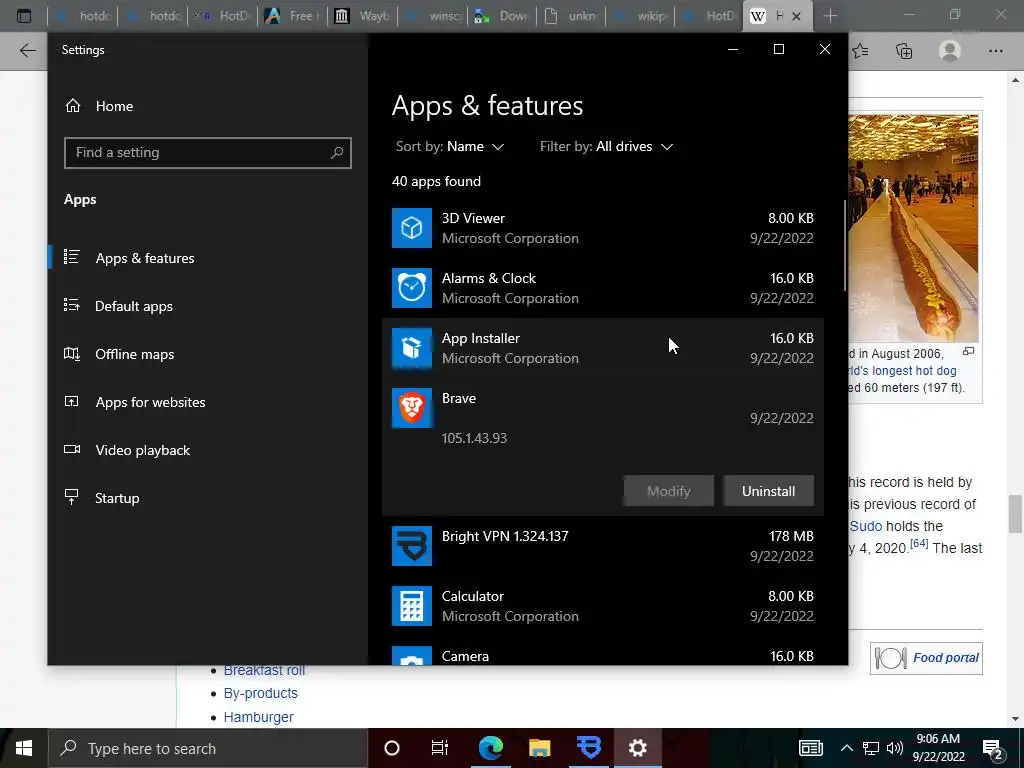This screenshot has height=768, width=1024.
Task: Toggle Edge vertical tabs button
Action: point(24,16)
